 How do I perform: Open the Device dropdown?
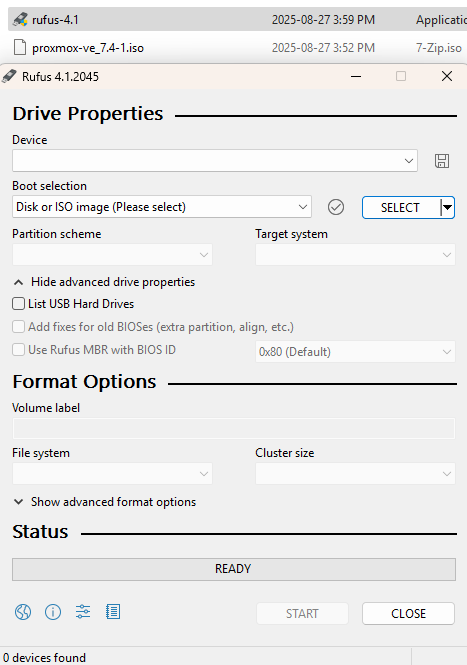tap(215, 161)
